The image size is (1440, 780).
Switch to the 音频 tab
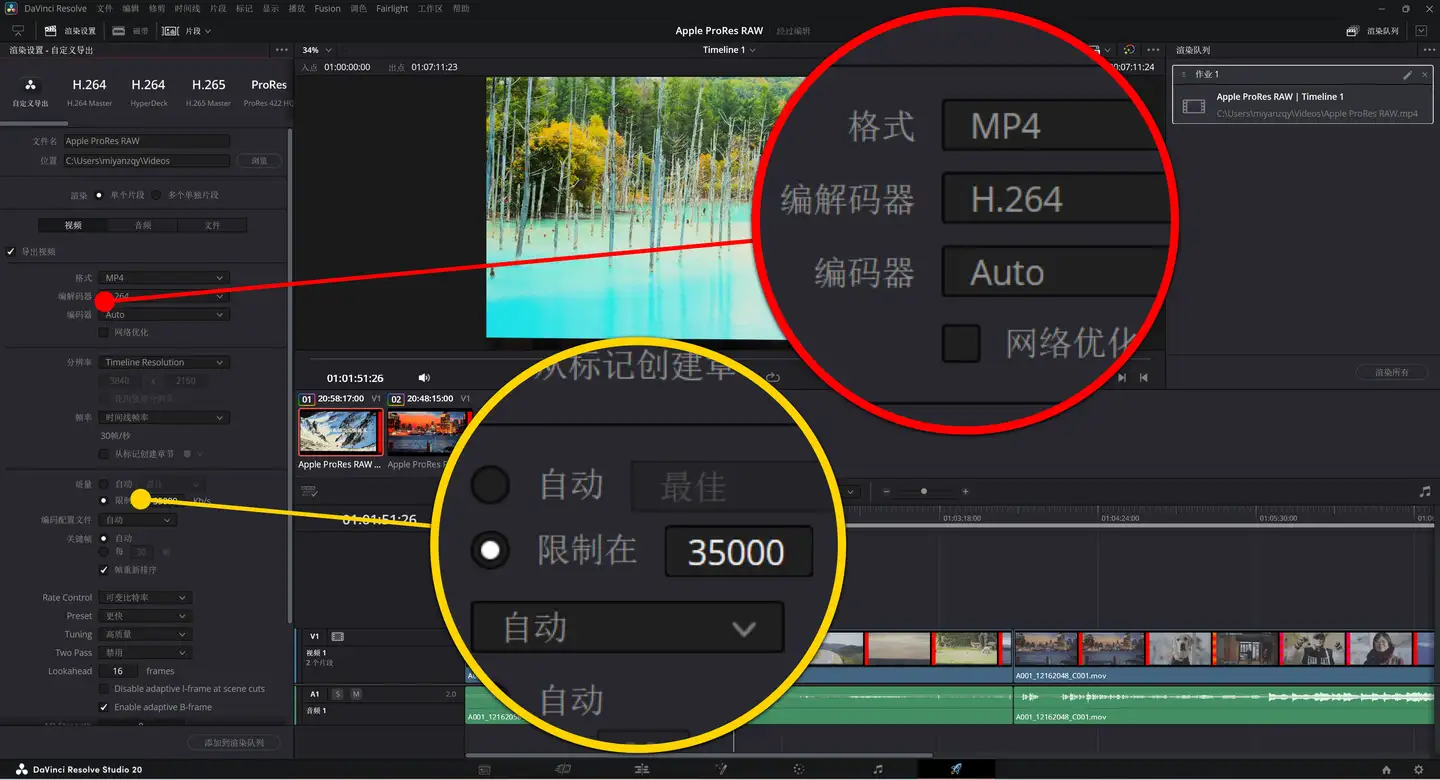click(143, 225)
